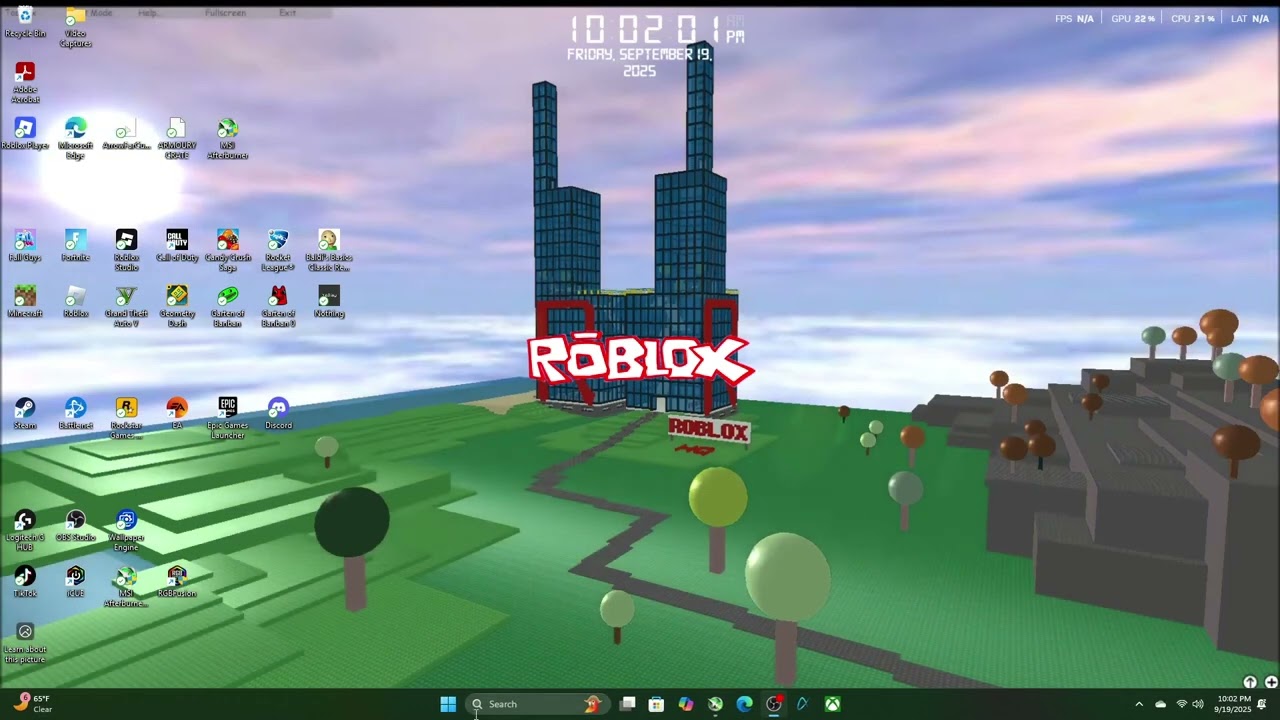Screen dimensions: 1280x720
Task: Open the EA app shortcut
Action: (x=177, y=414)
